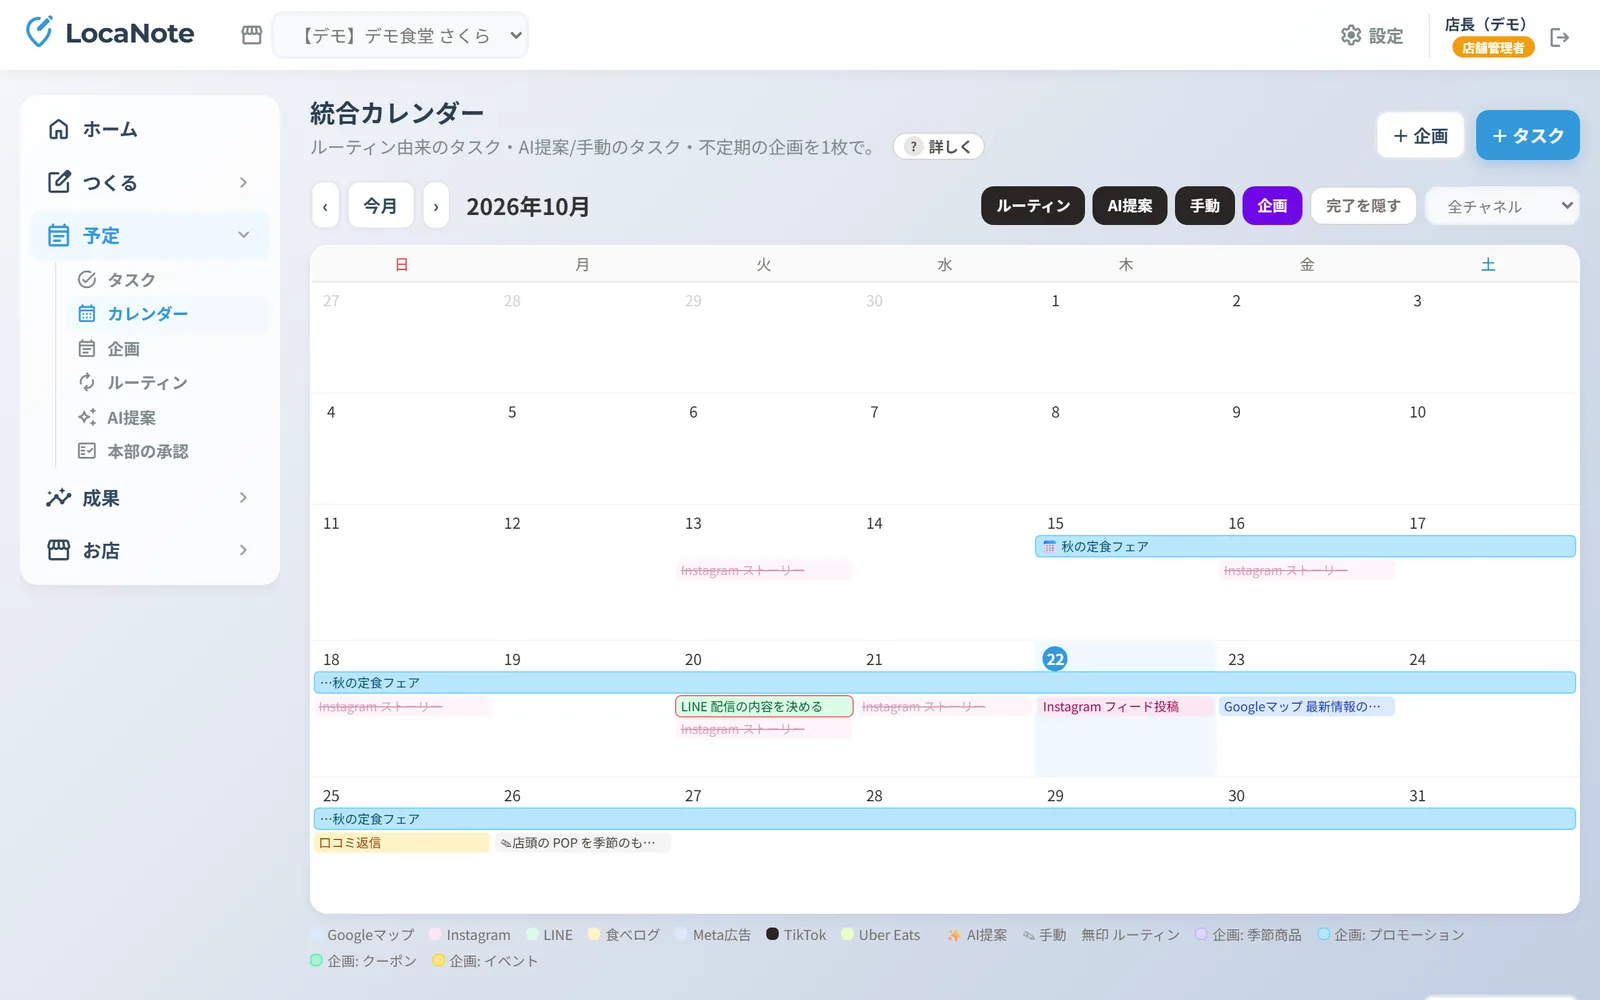Click the 企画 submenu icon
Screen dimensions: 1600x1000
[x=87, y=348]
